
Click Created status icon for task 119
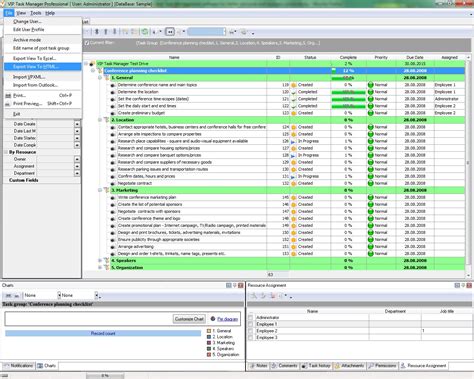(x=294, y=85)
